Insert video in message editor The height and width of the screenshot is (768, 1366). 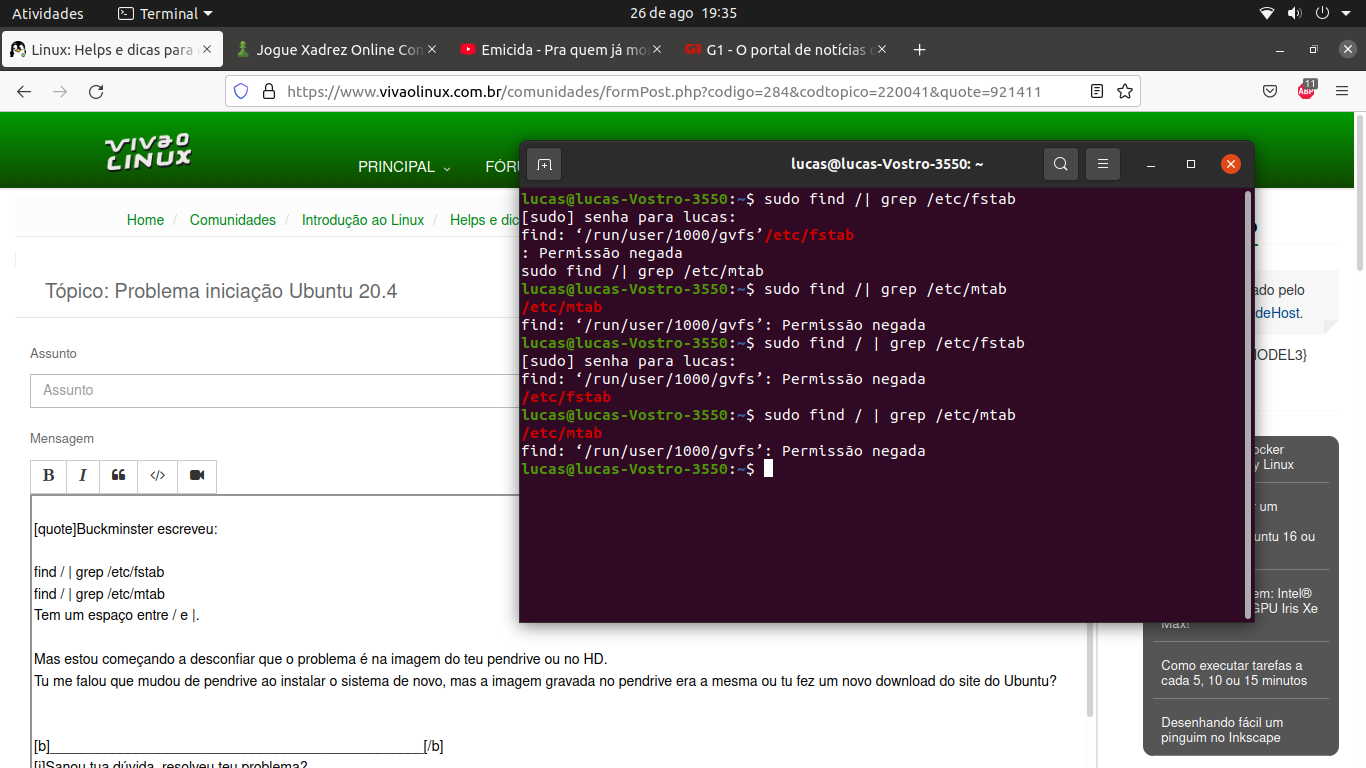(x=197, y=476)
